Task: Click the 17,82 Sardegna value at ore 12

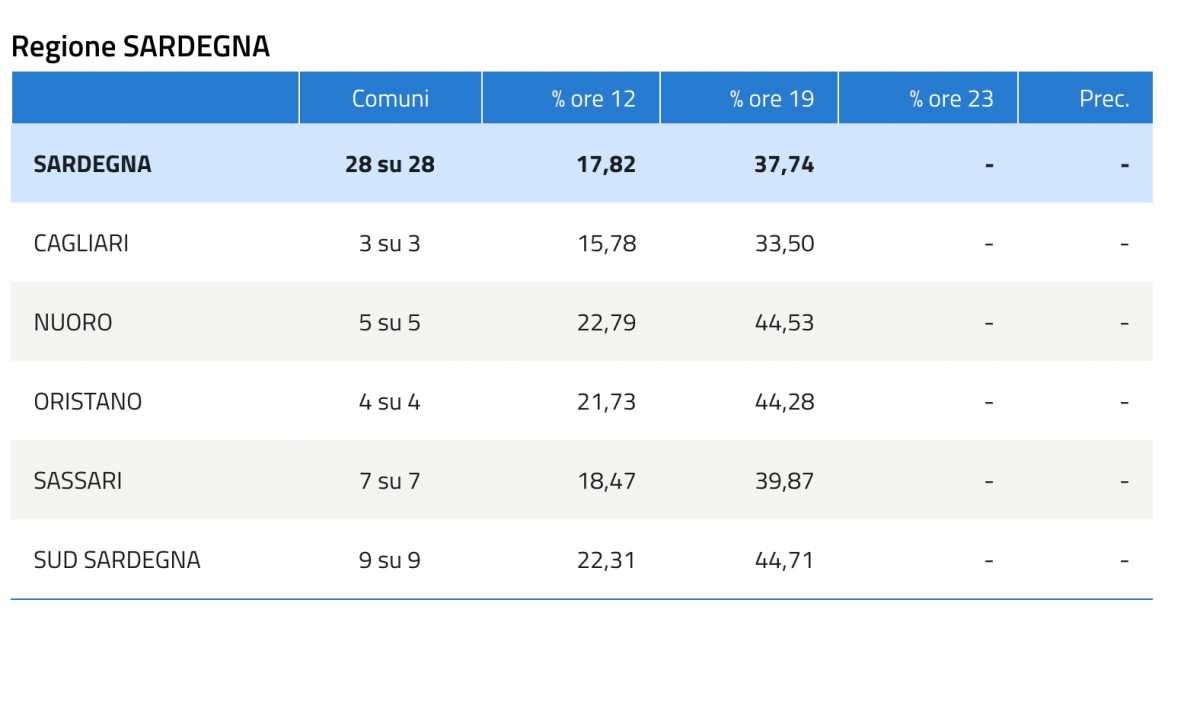Action: pos(606,165)
